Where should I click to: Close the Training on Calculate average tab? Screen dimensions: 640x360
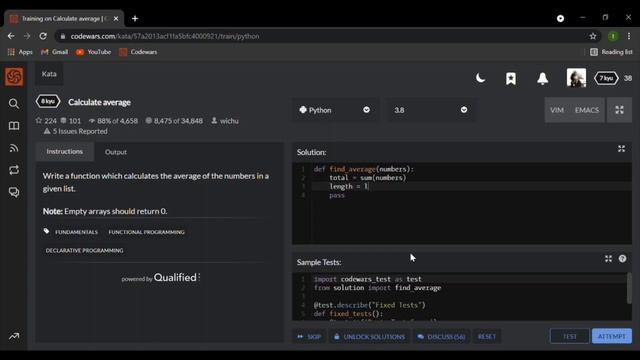point(116,18)
